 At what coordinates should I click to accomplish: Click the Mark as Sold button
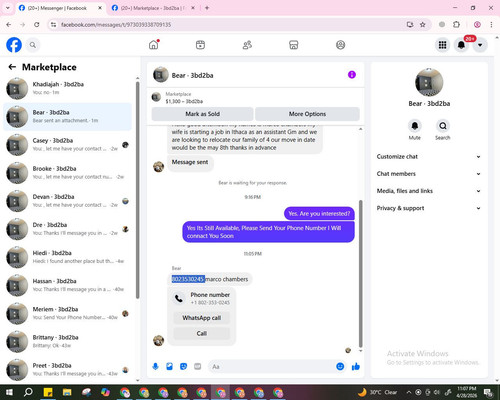tap(202, 114)
